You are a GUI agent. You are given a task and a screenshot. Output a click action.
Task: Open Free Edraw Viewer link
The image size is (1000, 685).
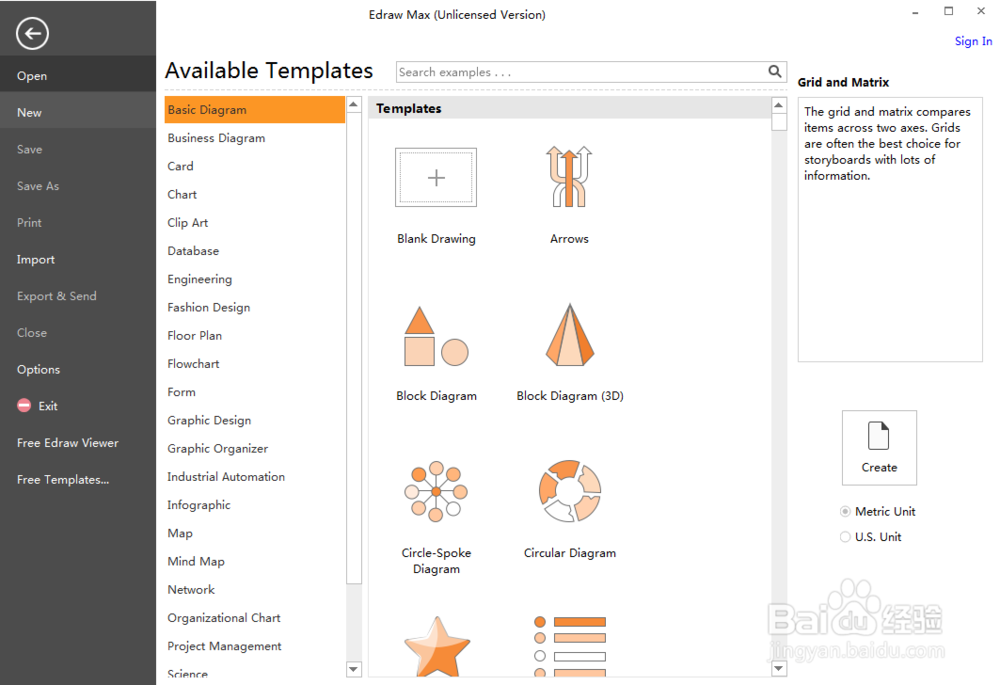click(x=68, y=443)
